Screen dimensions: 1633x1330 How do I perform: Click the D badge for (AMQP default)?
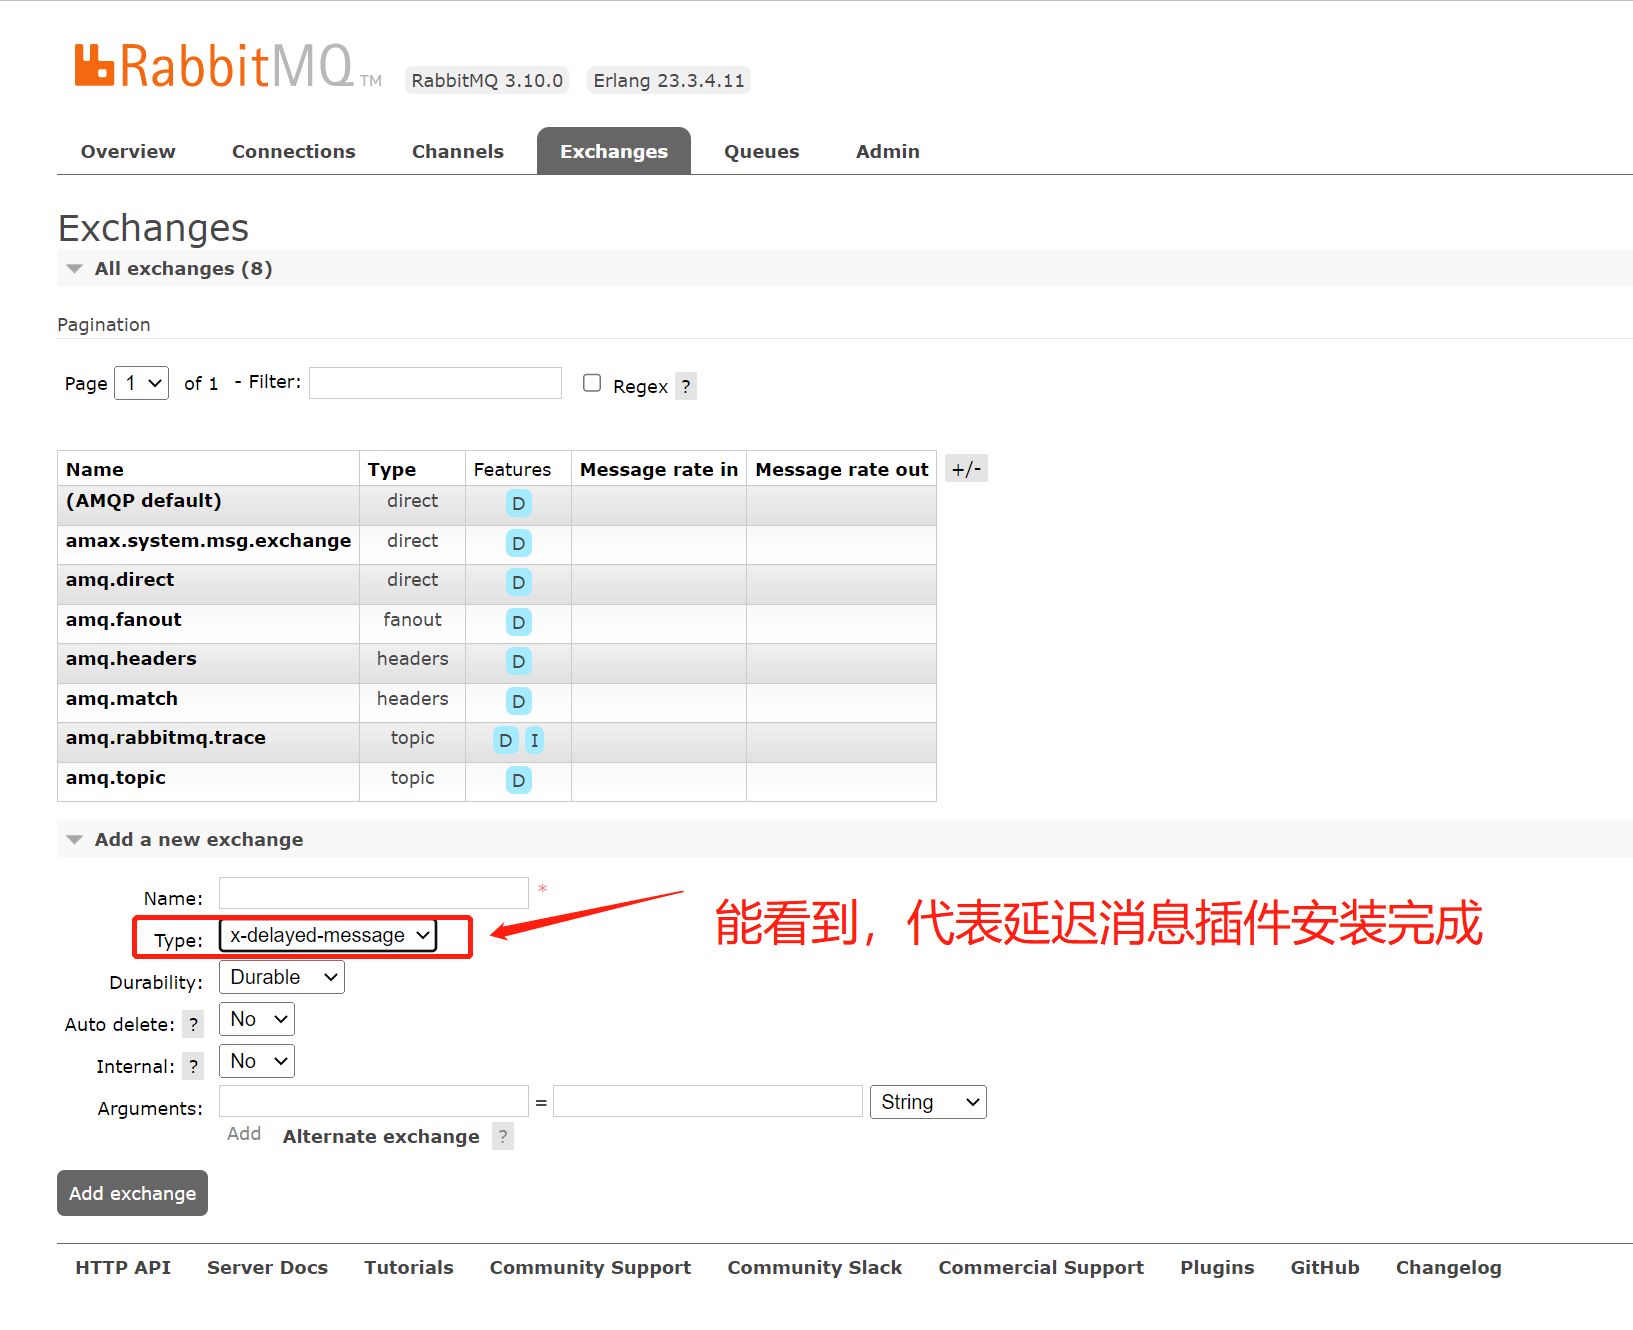518,503
